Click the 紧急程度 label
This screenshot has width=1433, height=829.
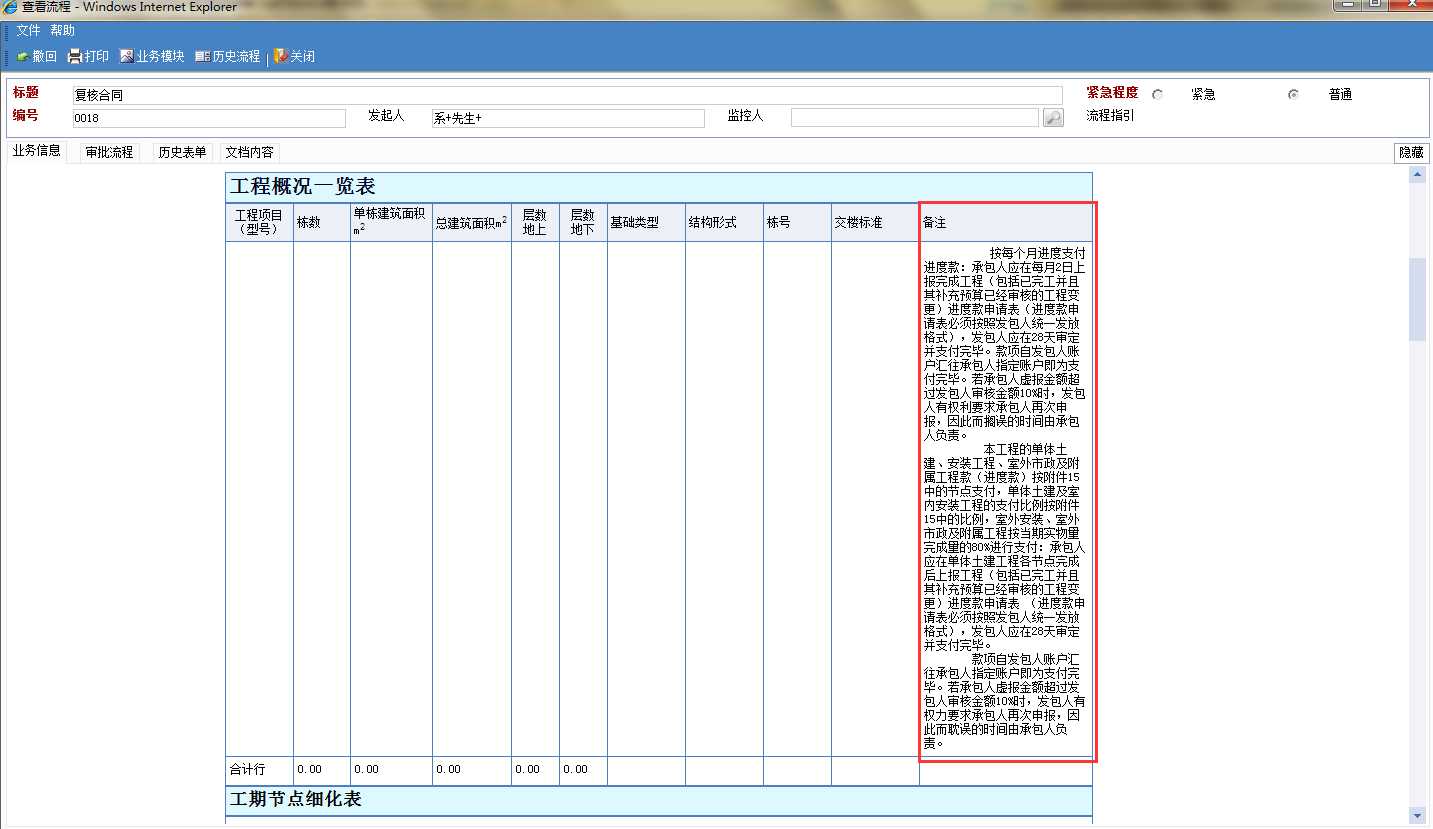coord(1112,92)
